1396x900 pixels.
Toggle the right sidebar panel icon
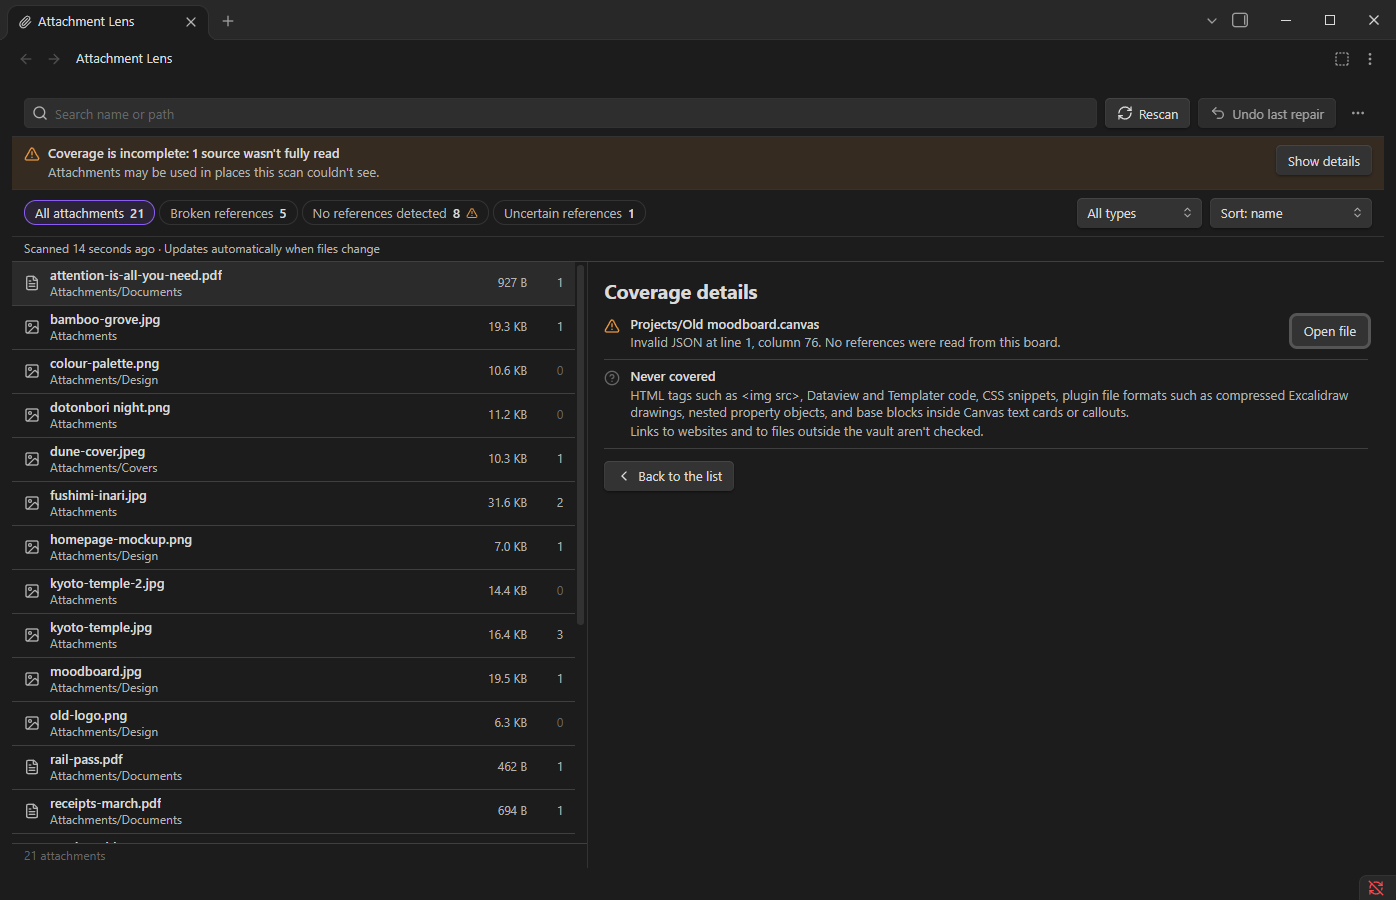(1240, 20)
